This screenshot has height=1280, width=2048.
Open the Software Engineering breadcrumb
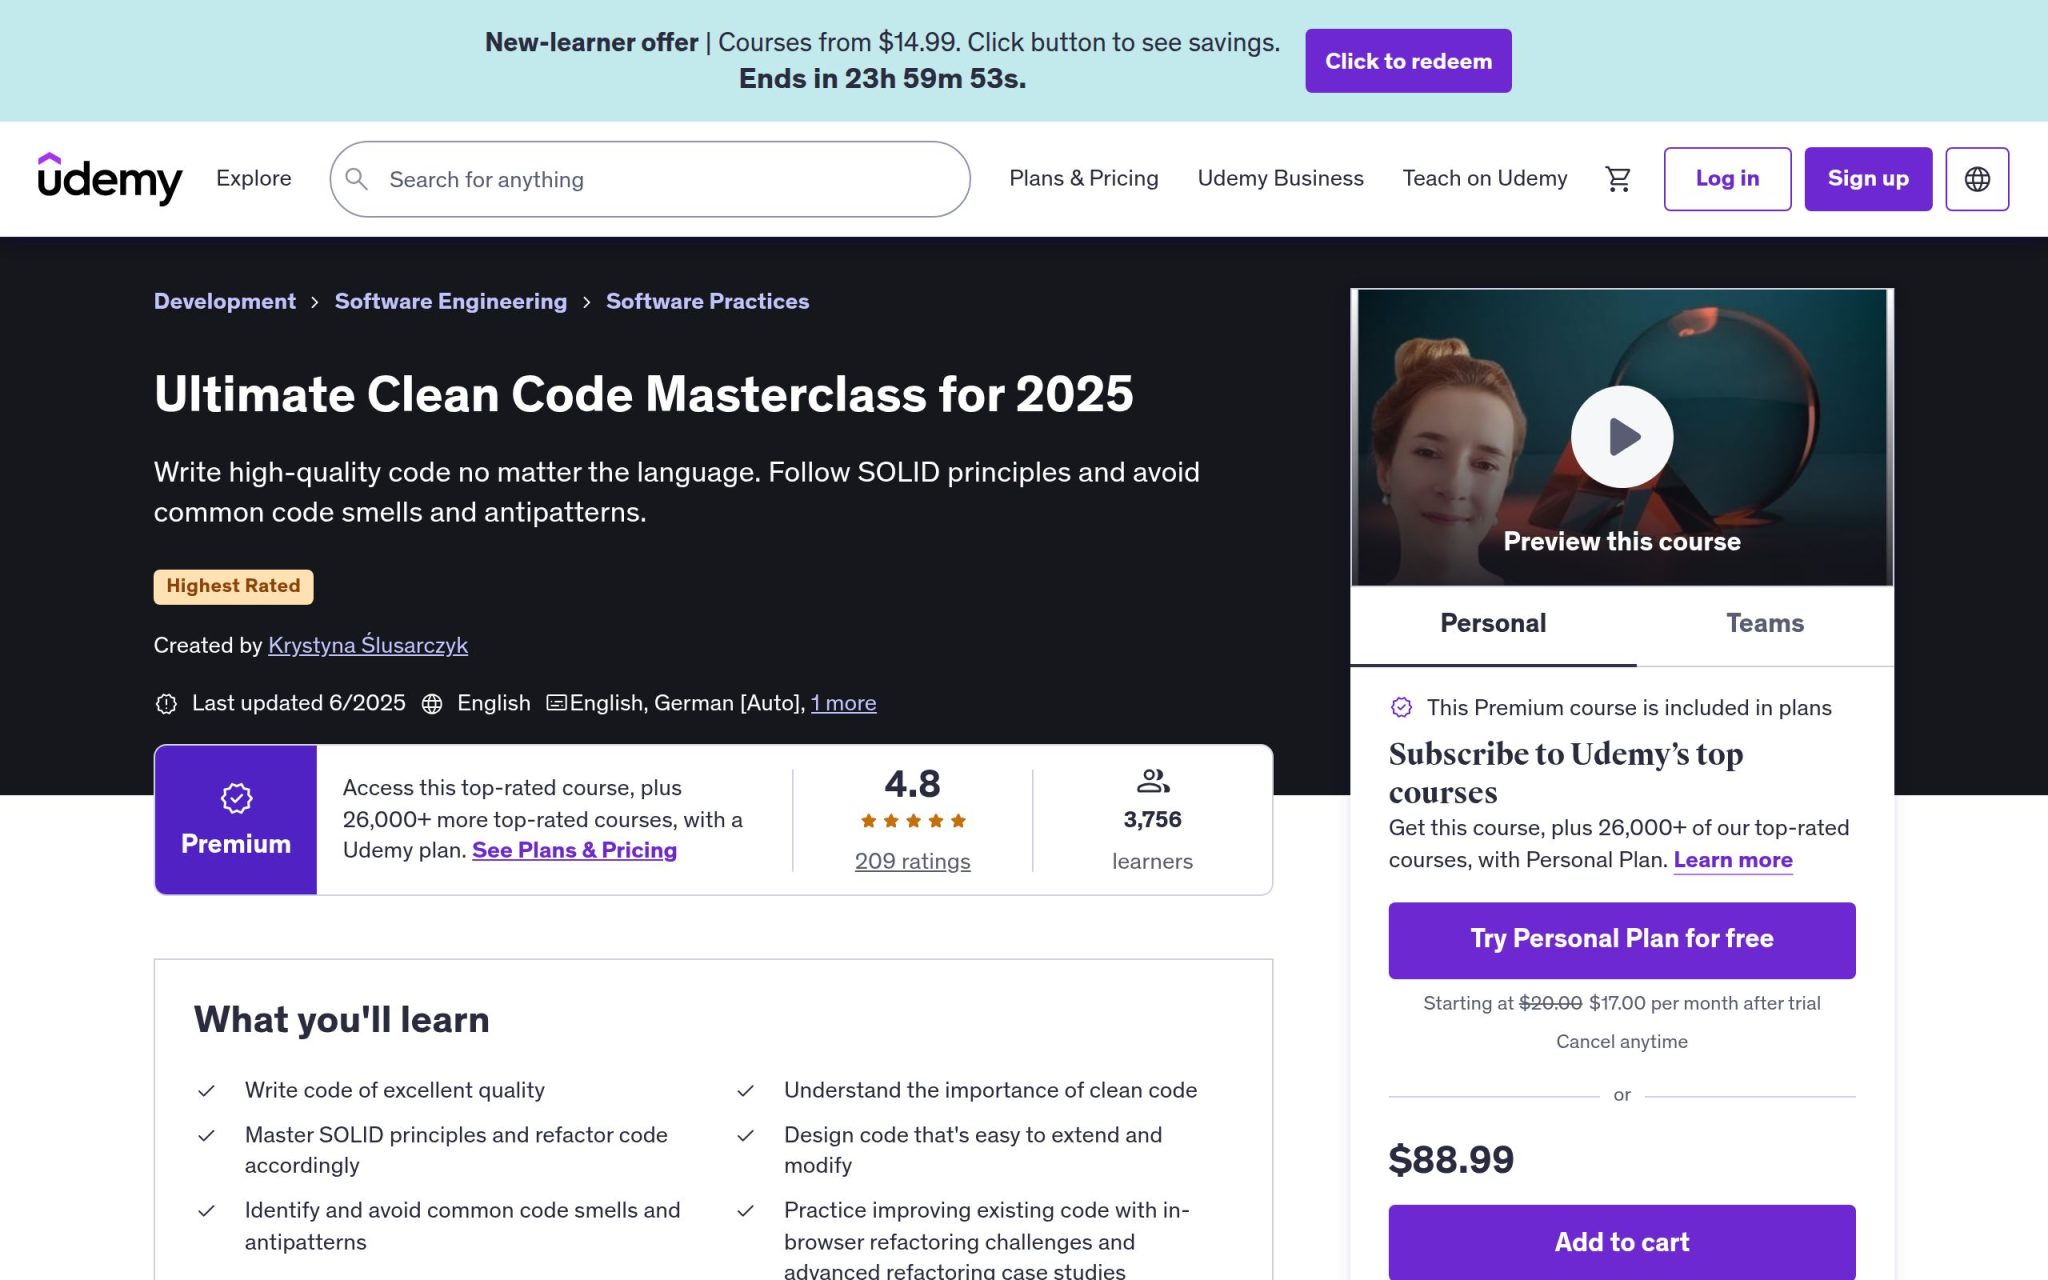click(451, 301)
